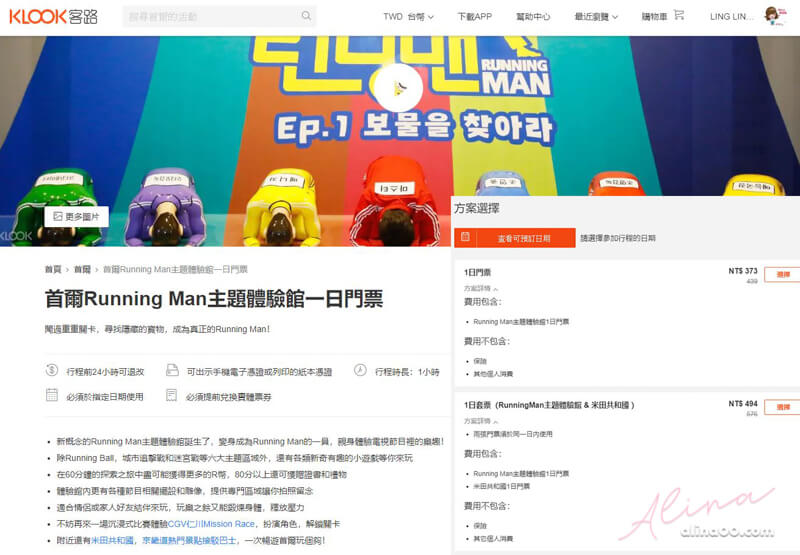Open the 幫助中心 menu item

533,16
